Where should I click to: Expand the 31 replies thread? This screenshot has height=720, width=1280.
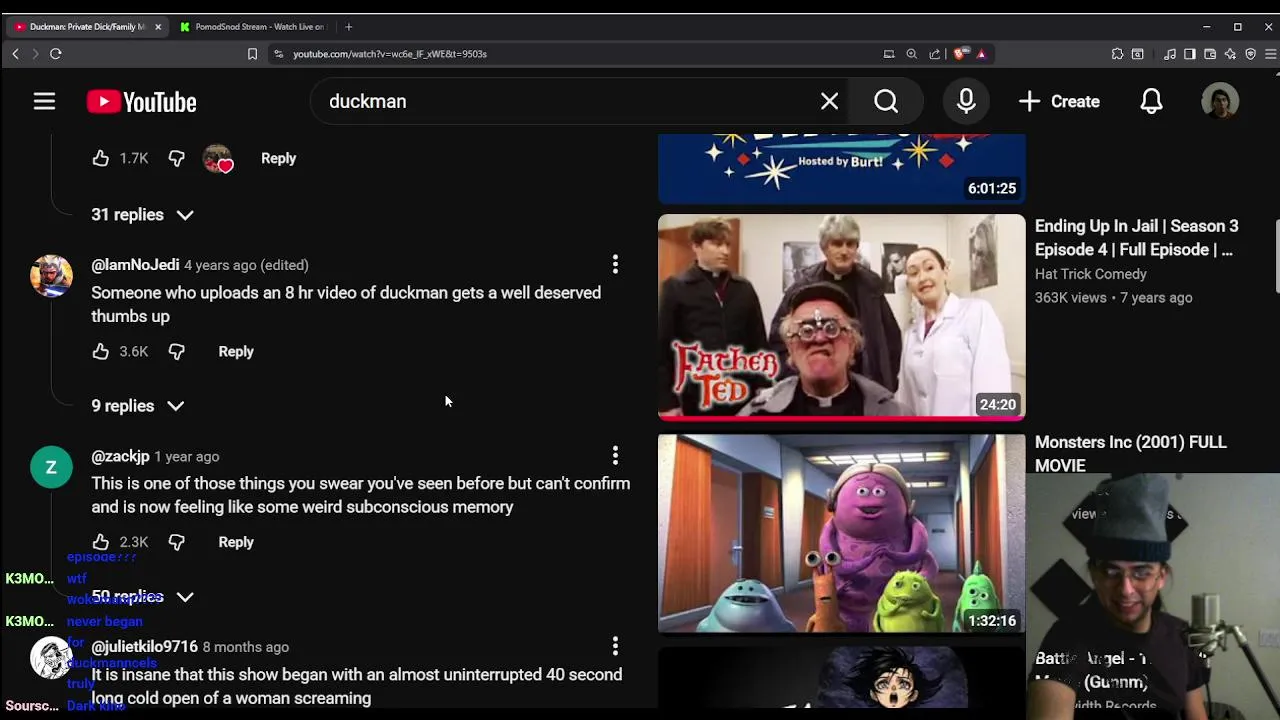coord(142,215)
